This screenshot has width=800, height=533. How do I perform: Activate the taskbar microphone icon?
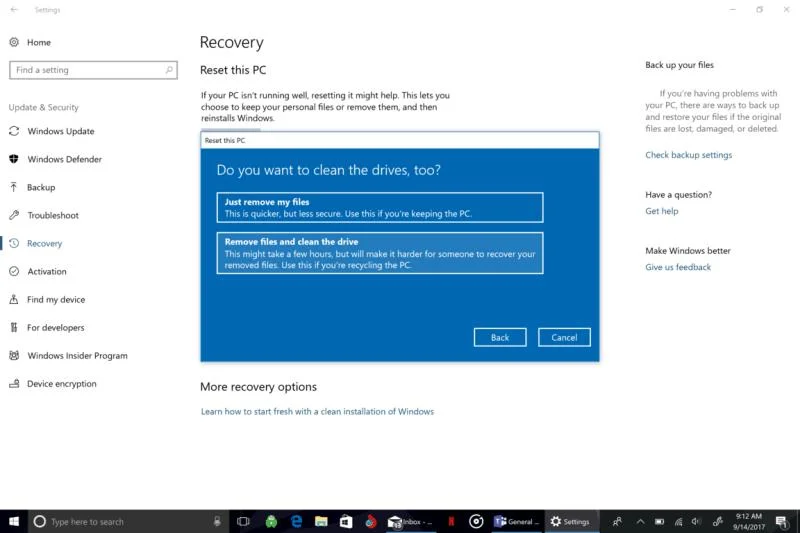click(x=217, y=521)
